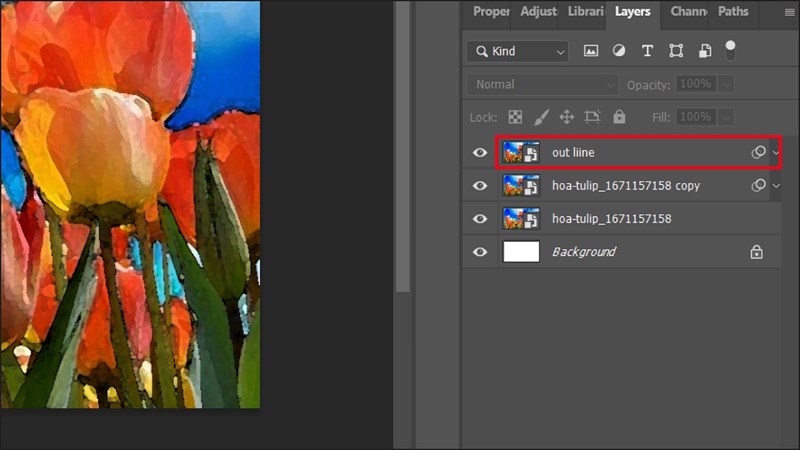
Task: Filter layers by pixel layers icon
Action: click(591, 51)
